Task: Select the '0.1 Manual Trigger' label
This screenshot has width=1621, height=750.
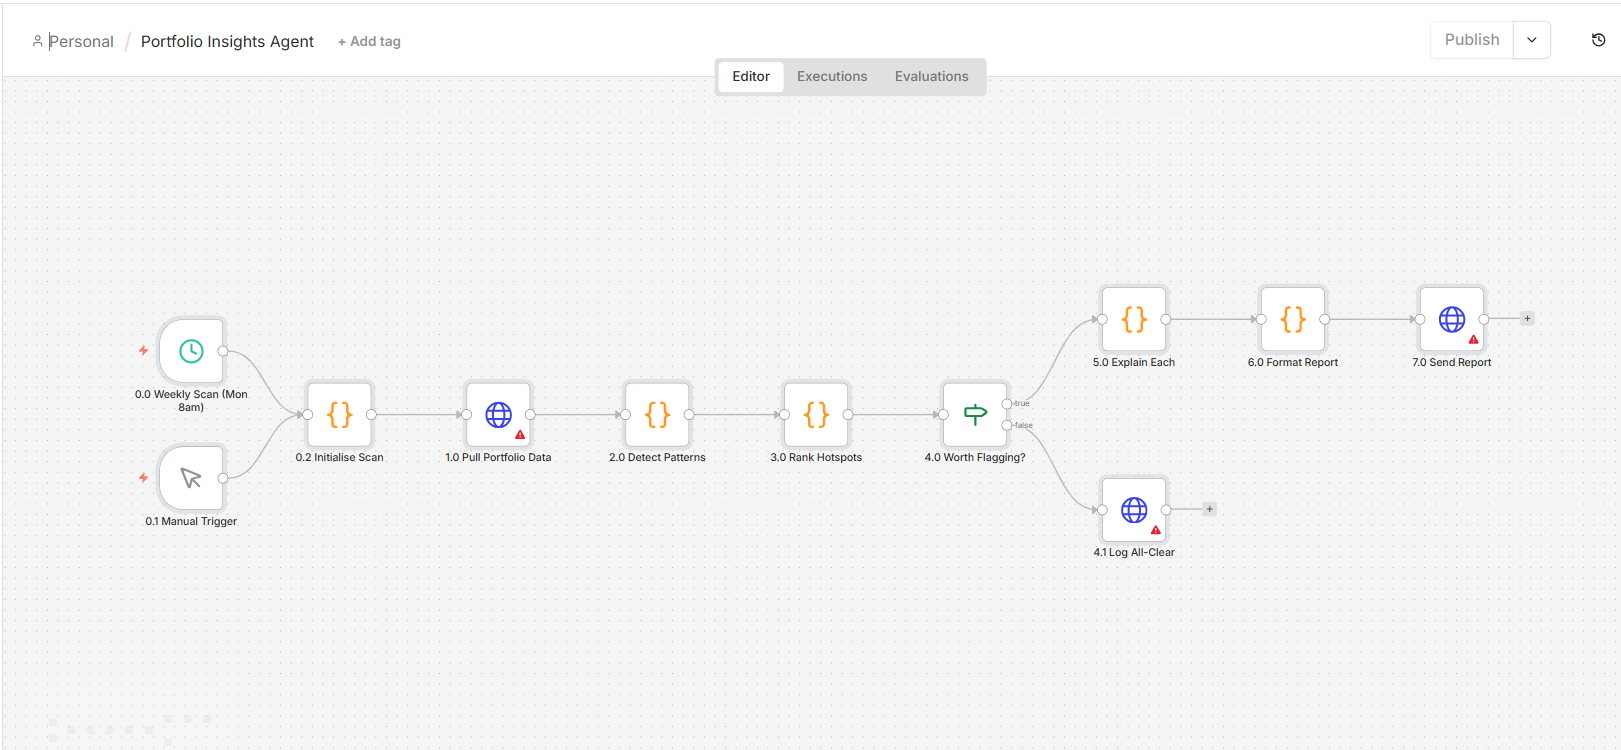Action: [x=191, y=521]
